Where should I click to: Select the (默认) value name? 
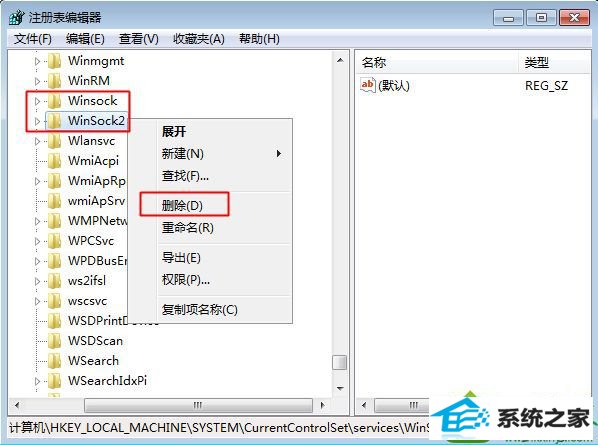pos(394,86)
